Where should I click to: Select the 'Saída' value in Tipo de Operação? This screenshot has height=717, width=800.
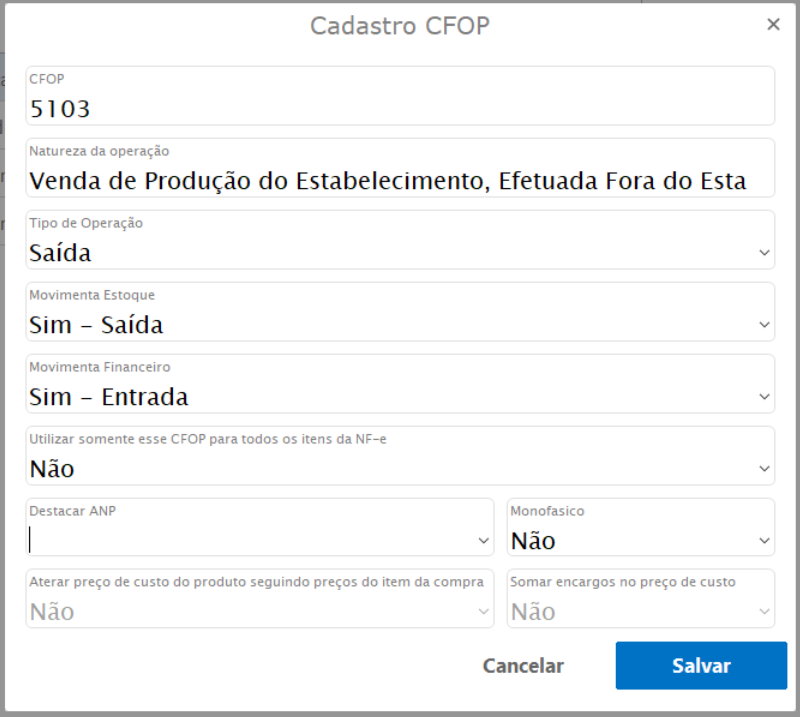coord(60,253)
